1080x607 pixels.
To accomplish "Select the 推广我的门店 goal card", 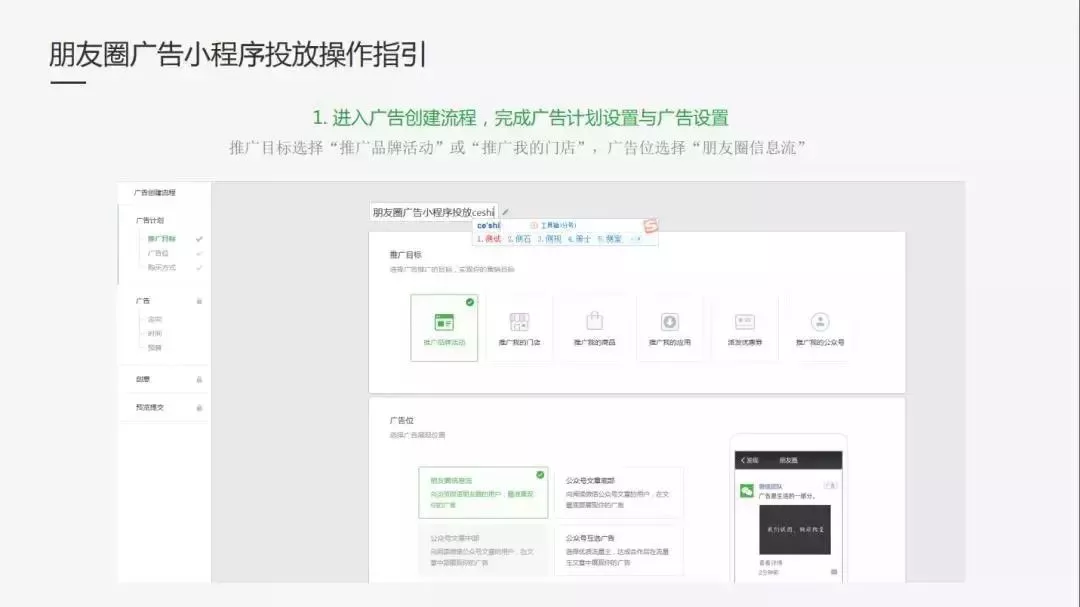I will (519, 328).
